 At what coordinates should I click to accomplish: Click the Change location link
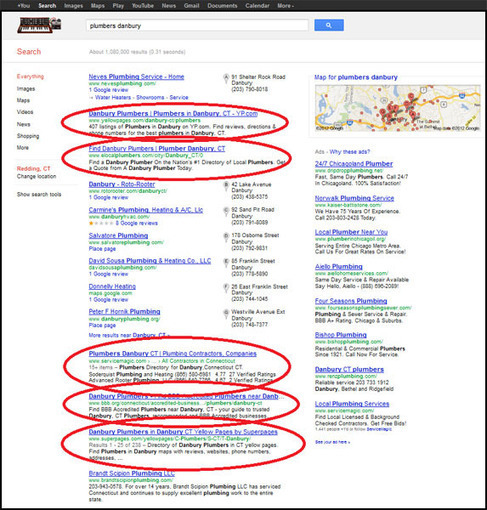(x=37, y=176)
